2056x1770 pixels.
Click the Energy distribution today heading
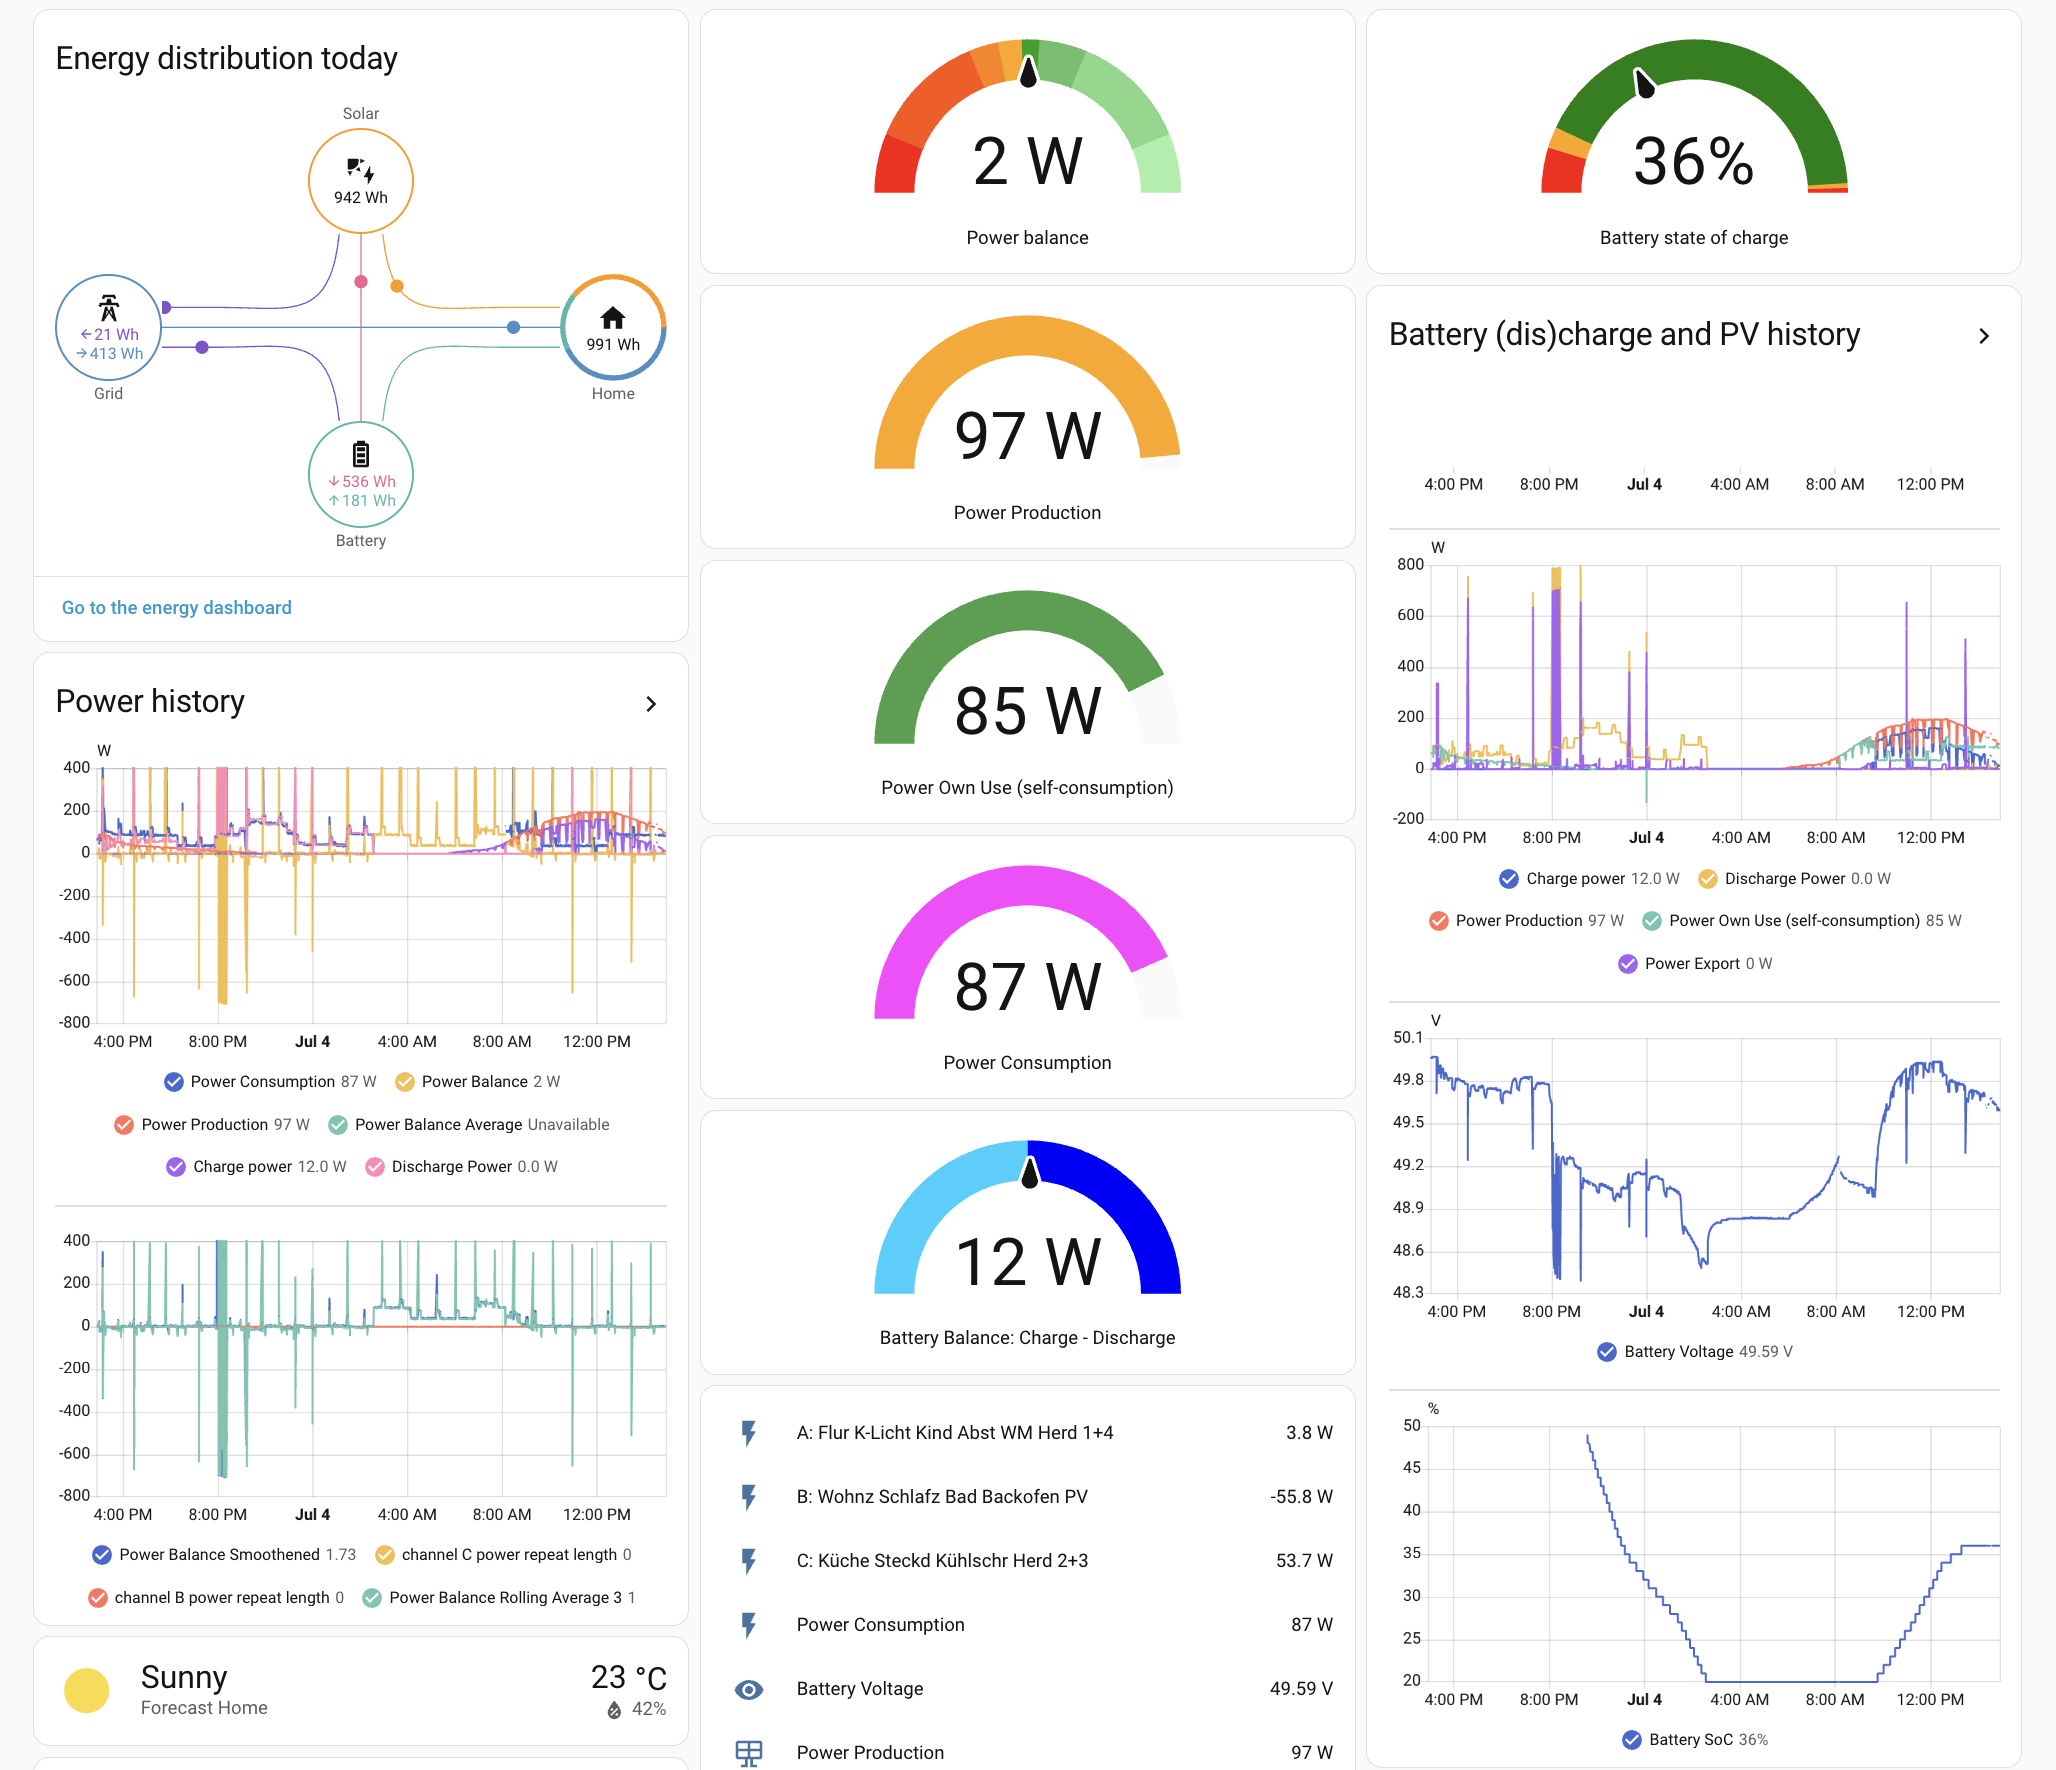pyautogui.click(x=227, y=59)
